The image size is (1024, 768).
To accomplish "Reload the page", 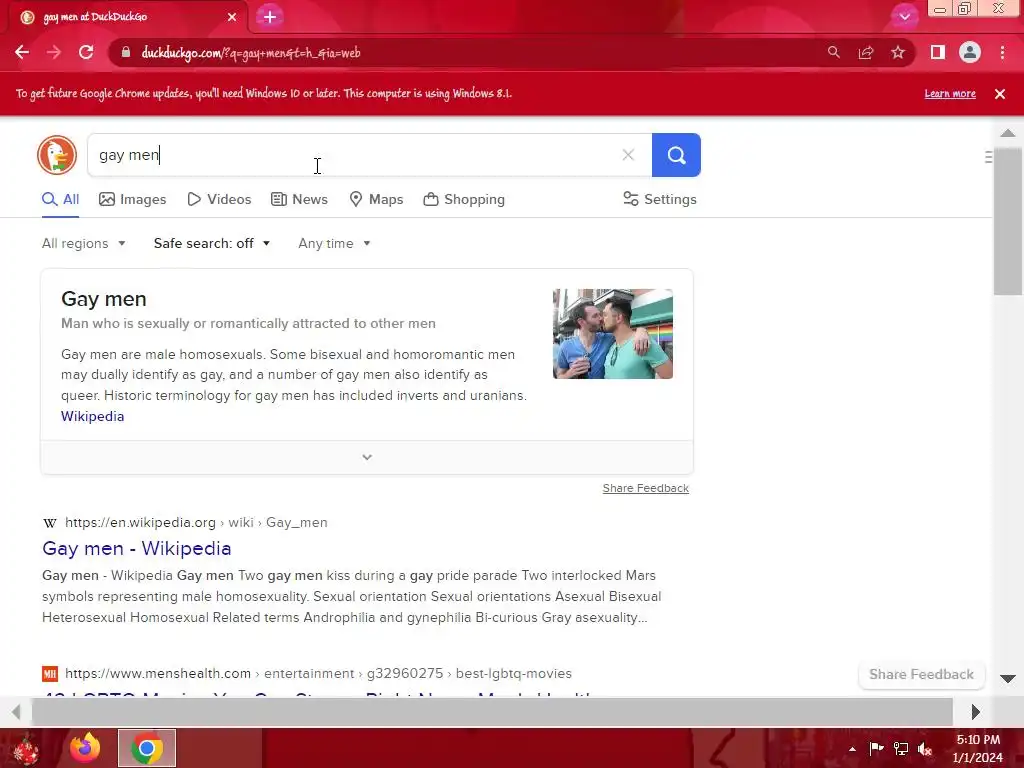I will [x=86, y=52].
